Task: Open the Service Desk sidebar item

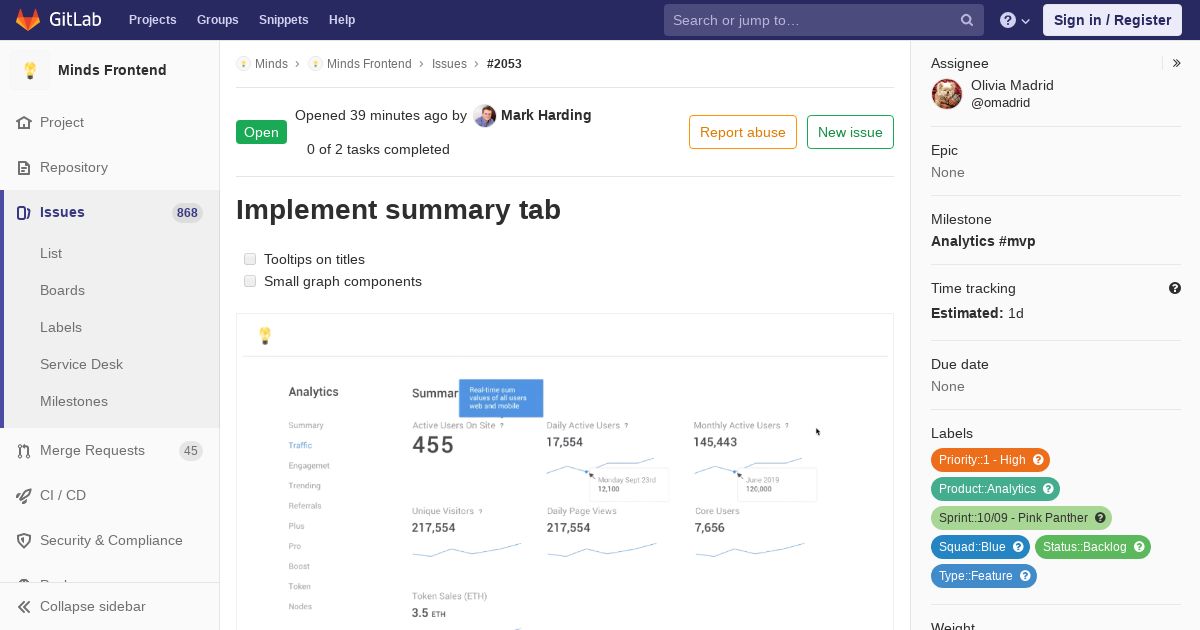Action: [81, 364]
